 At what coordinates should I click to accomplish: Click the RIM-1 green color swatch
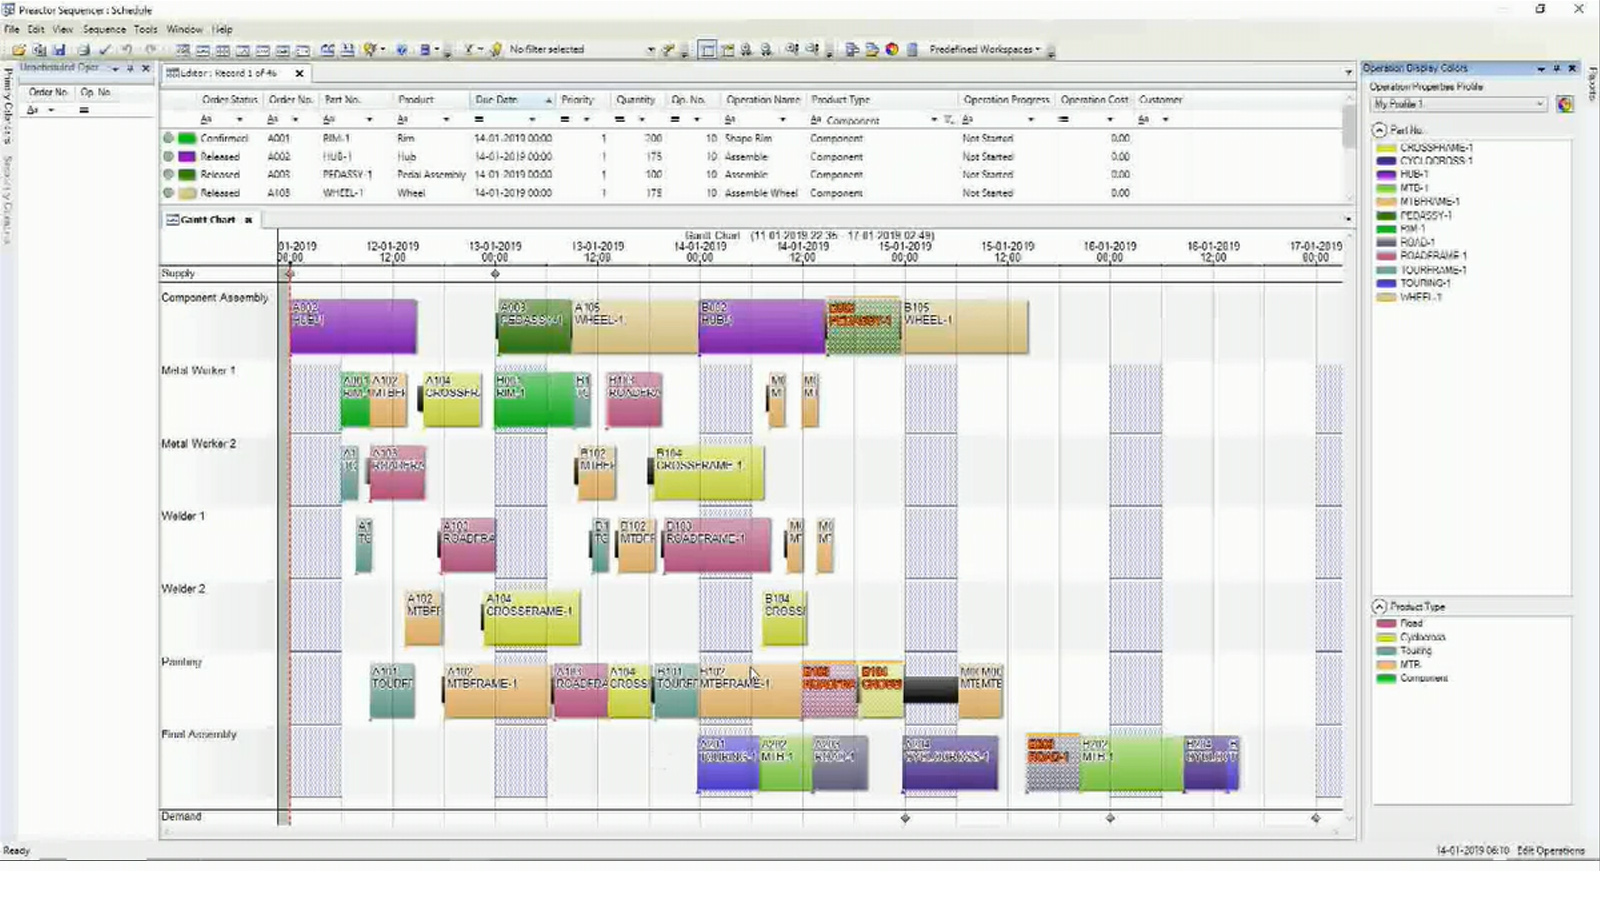click(x=1386, y=229)
